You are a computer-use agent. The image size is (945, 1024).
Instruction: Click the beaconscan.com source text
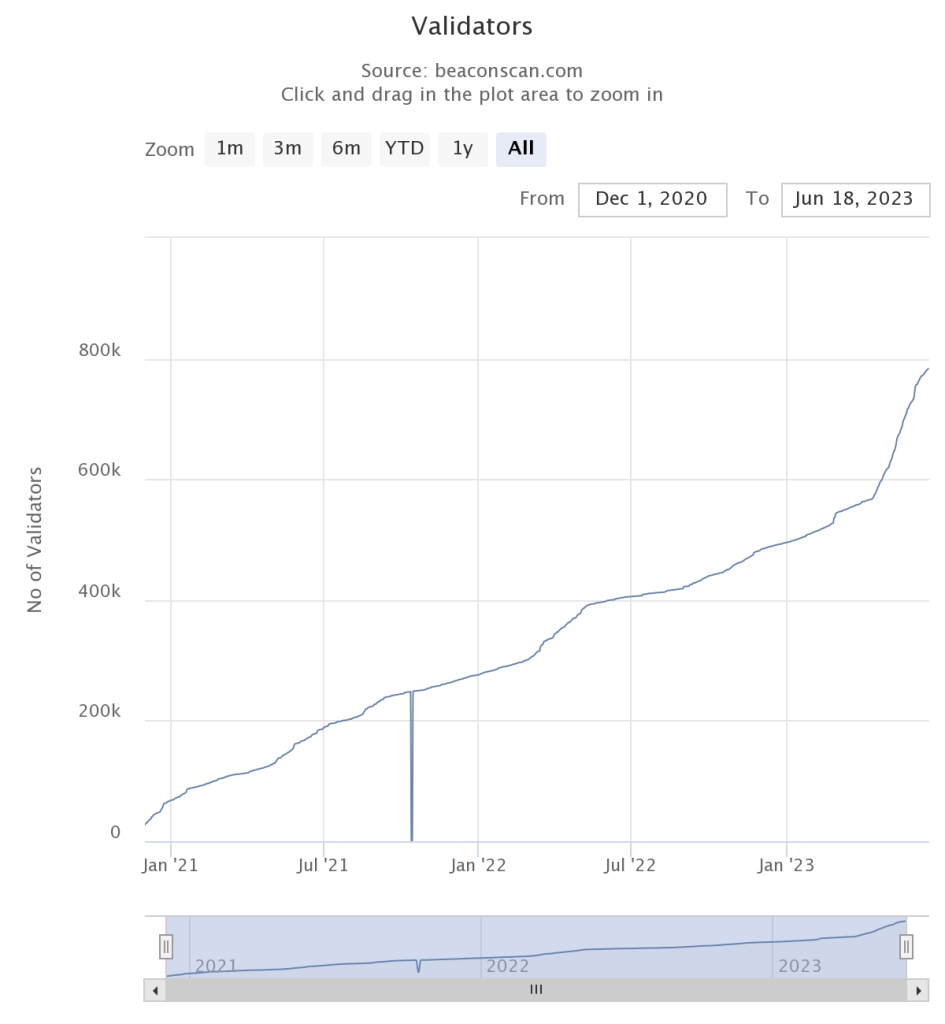[x=471, y=70]
